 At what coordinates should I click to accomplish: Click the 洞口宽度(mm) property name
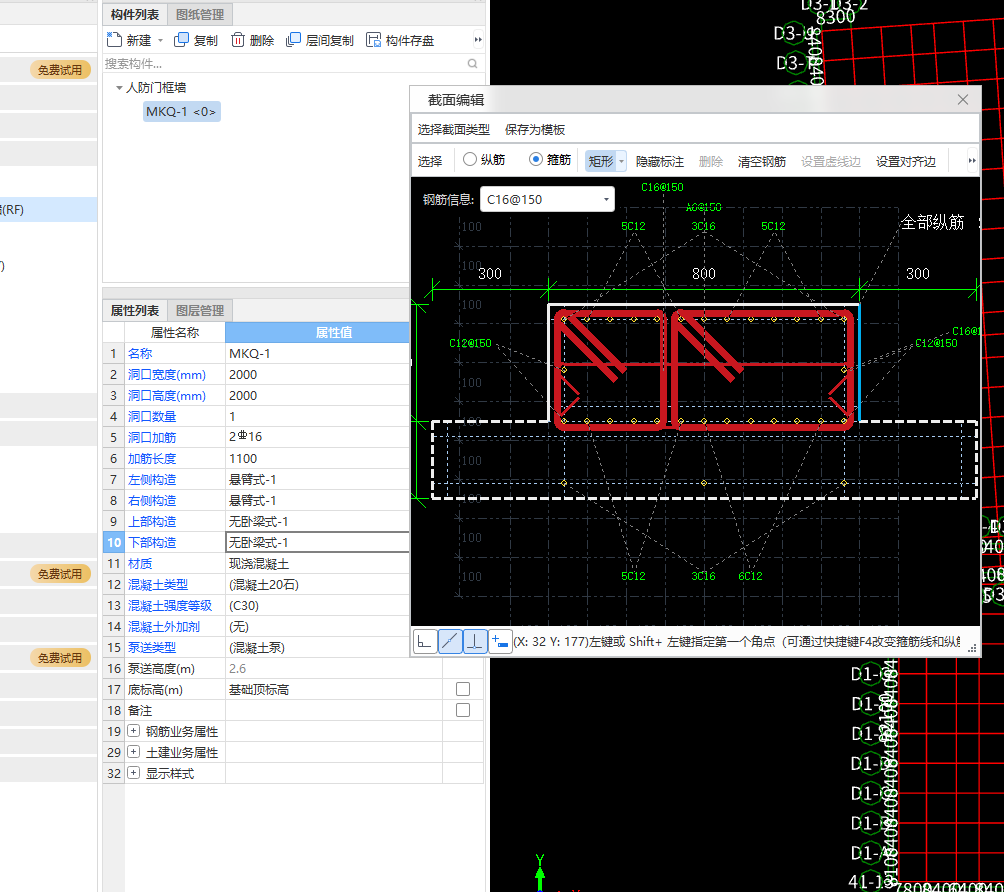(166, 375)
